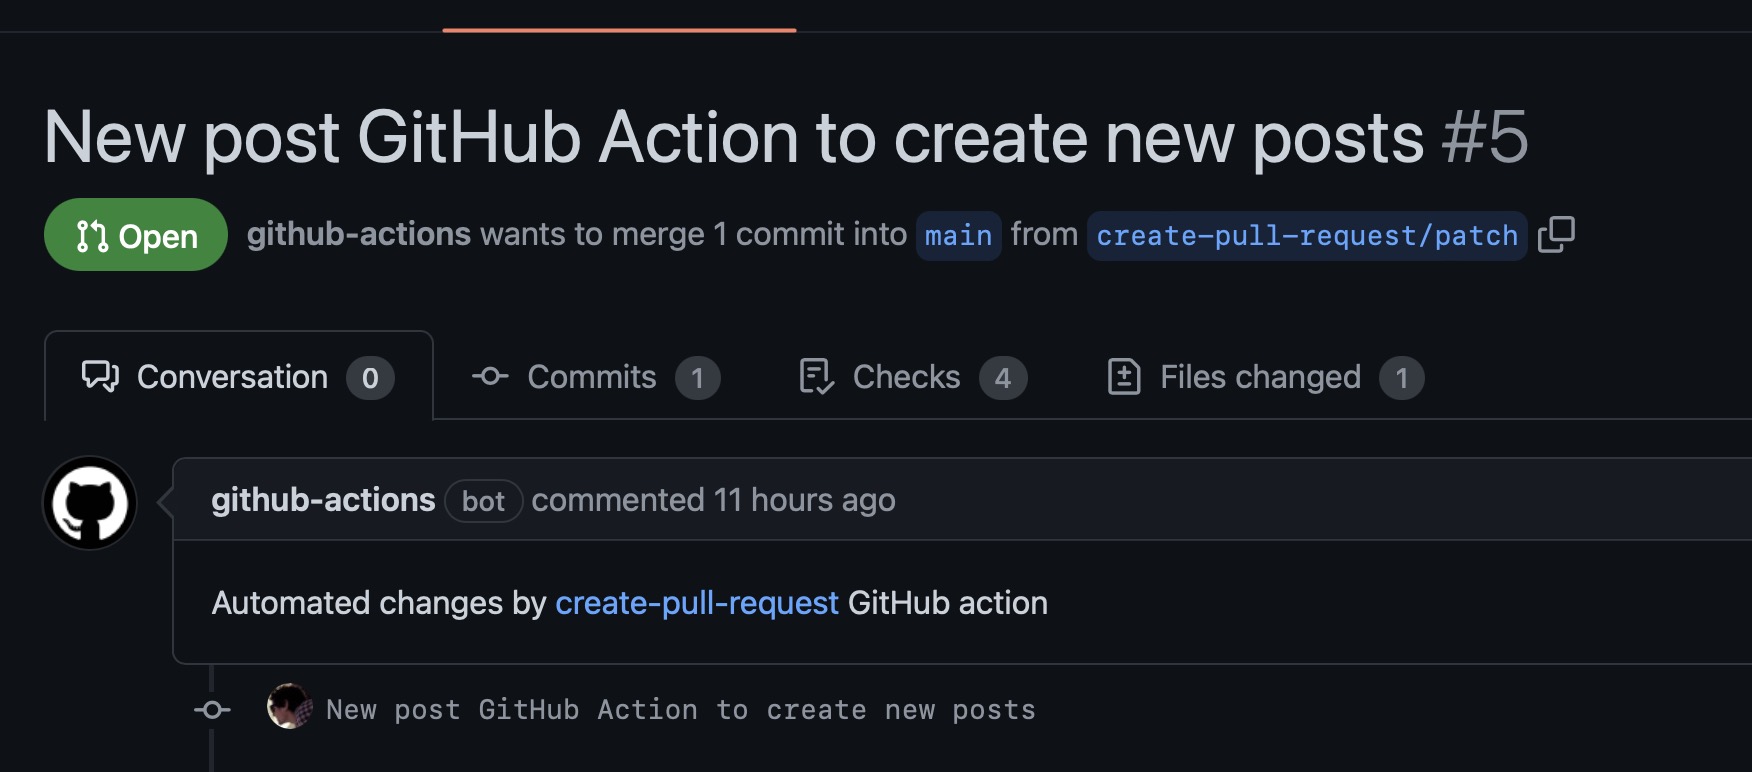Image resolution: width=1752 pixels, height=772 pixels.
Task: Open the main branch label
Action: (x=957, y=236)
